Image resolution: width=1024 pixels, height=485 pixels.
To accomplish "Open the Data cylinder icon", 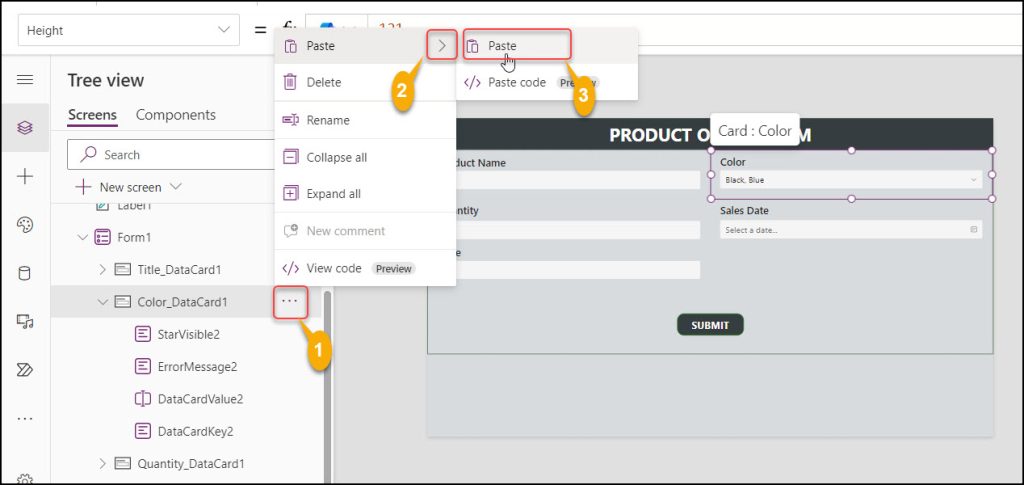I will coord(25,273).
